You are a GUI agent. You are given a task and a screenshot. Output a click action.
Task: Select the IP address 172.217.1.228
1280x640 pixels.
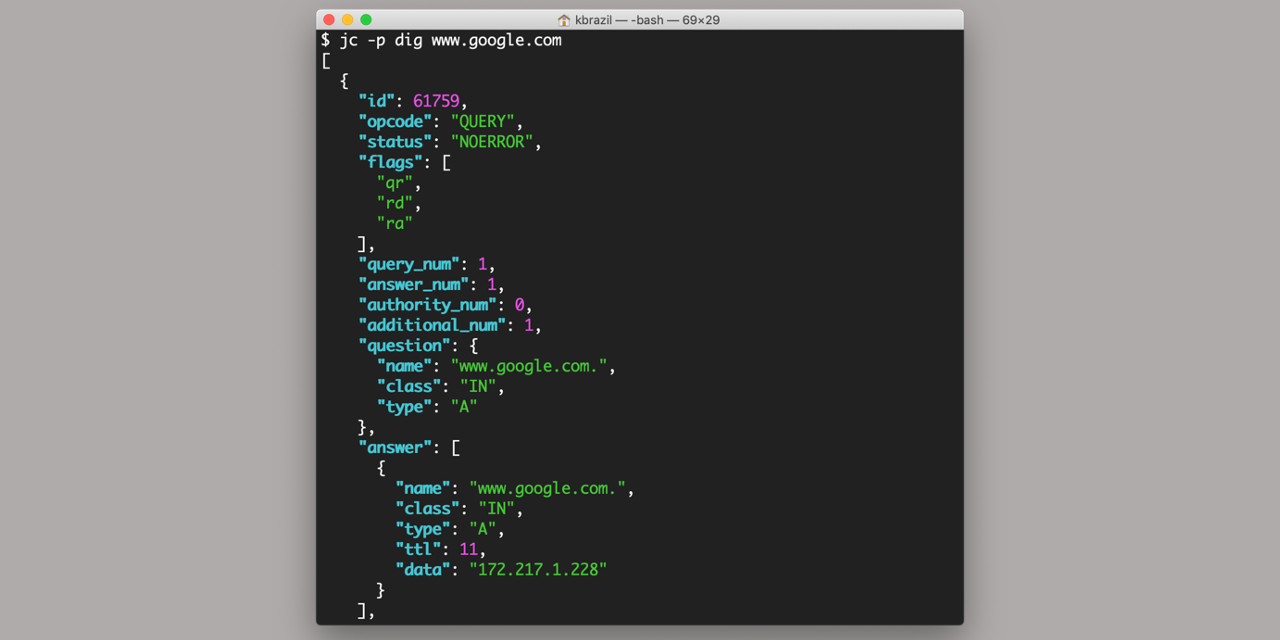pyautogui.click(x=537, y=569)
